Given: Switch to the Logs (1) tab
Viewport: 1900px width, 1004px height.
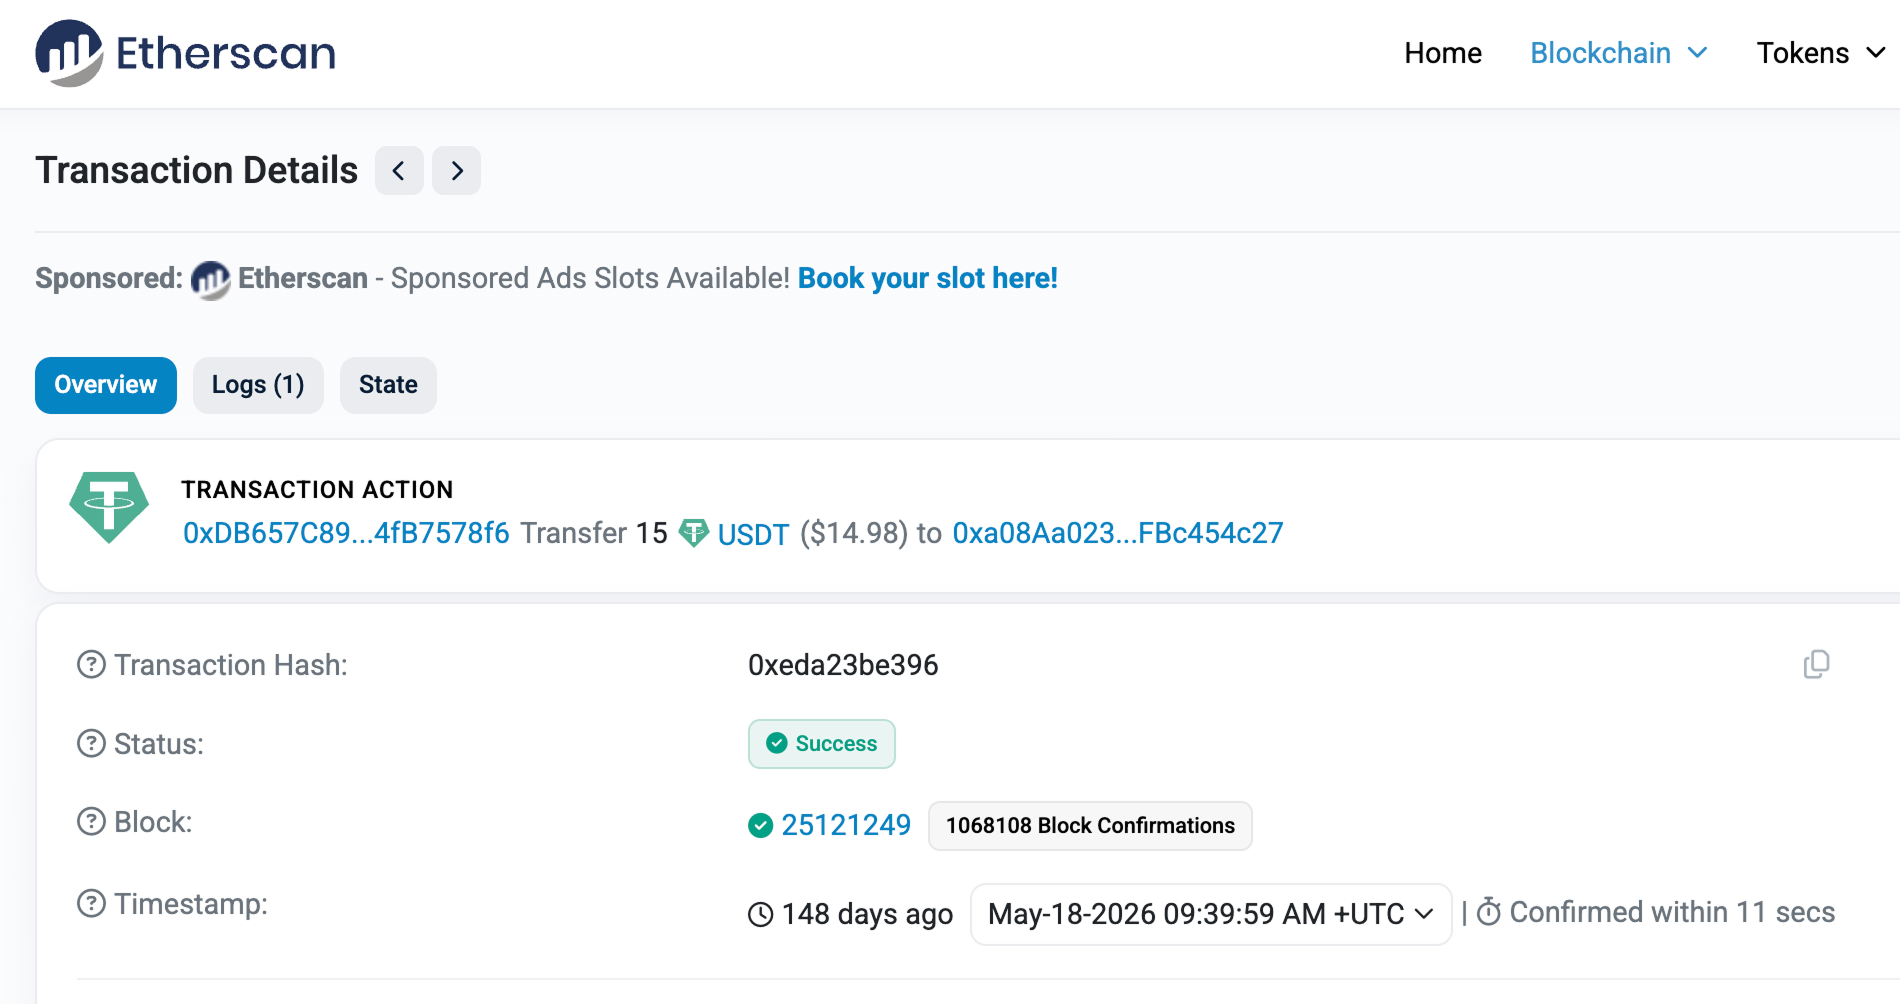Looking at the screenshot, I should coord(258,385).
